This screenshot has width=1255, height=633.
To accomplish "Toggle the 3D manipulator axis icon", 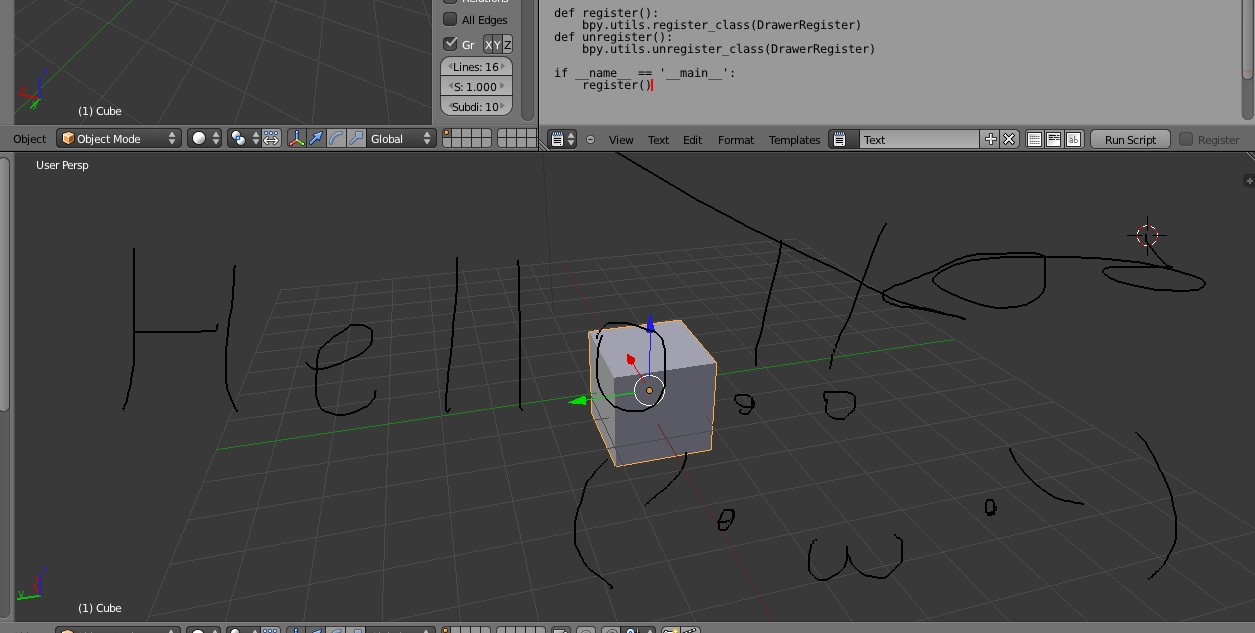I will tap(297, 139).
